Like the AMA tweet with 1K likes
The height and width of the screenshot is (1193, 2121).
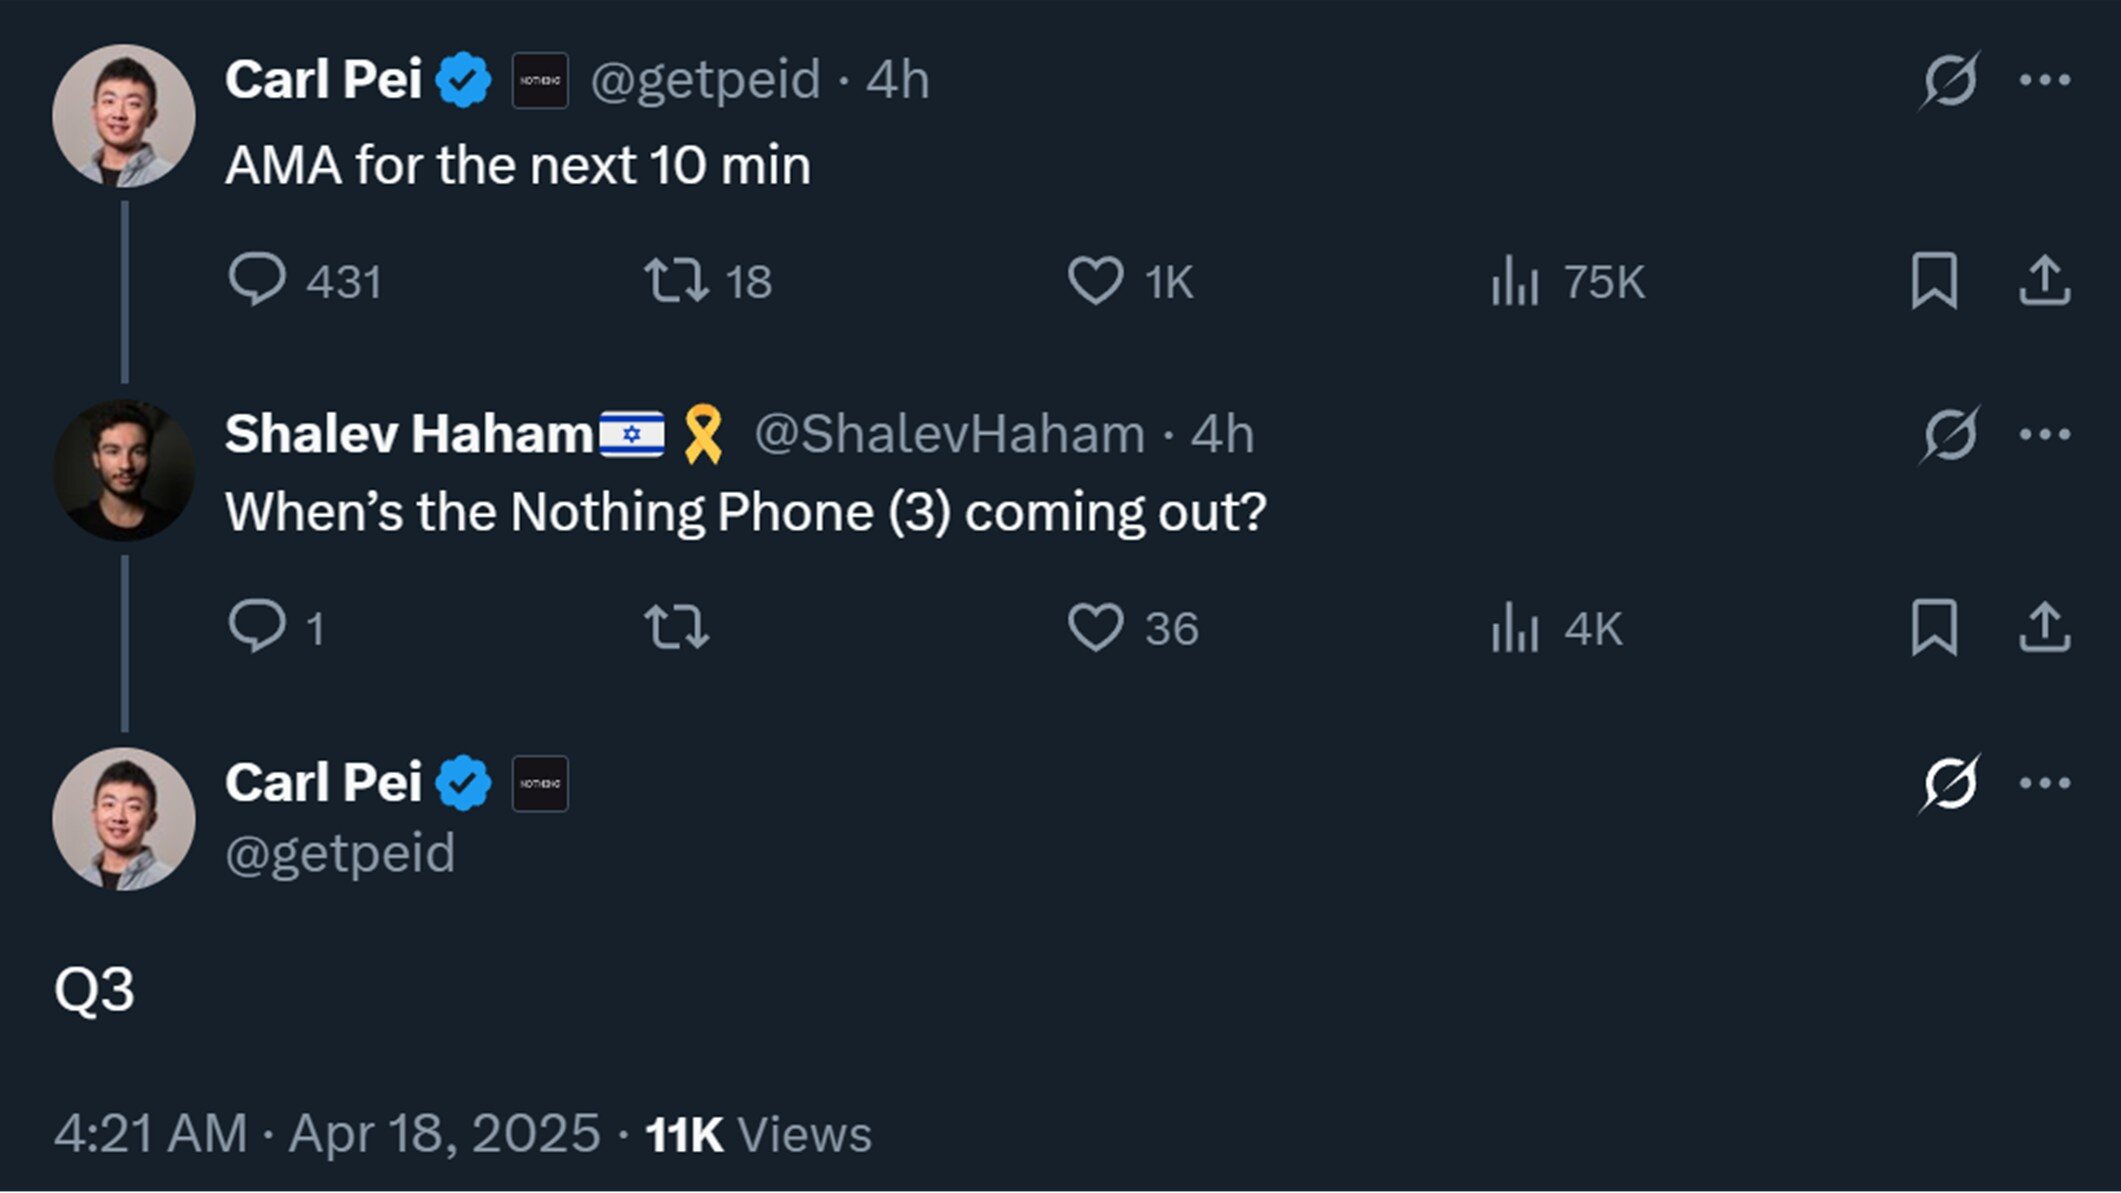[x=1096, y=280]
